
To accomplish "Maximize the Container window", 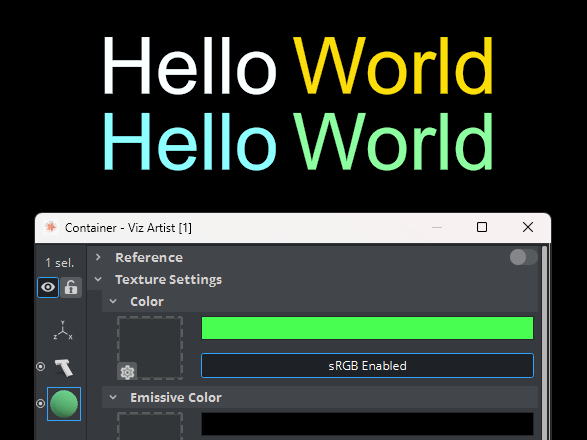I will click(x=482, y=227).
